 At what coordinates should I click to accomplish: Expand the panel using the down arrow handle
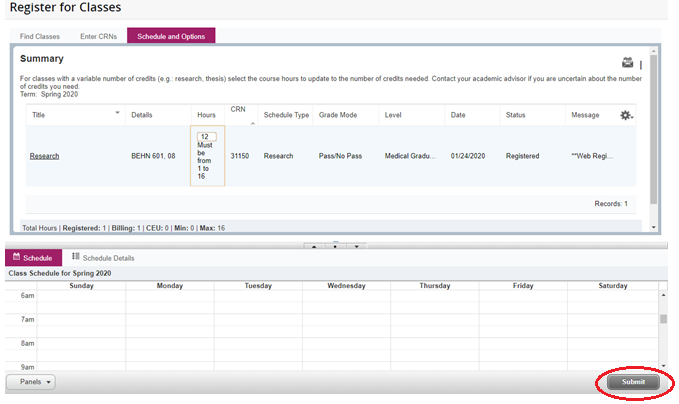coord(356,245)
